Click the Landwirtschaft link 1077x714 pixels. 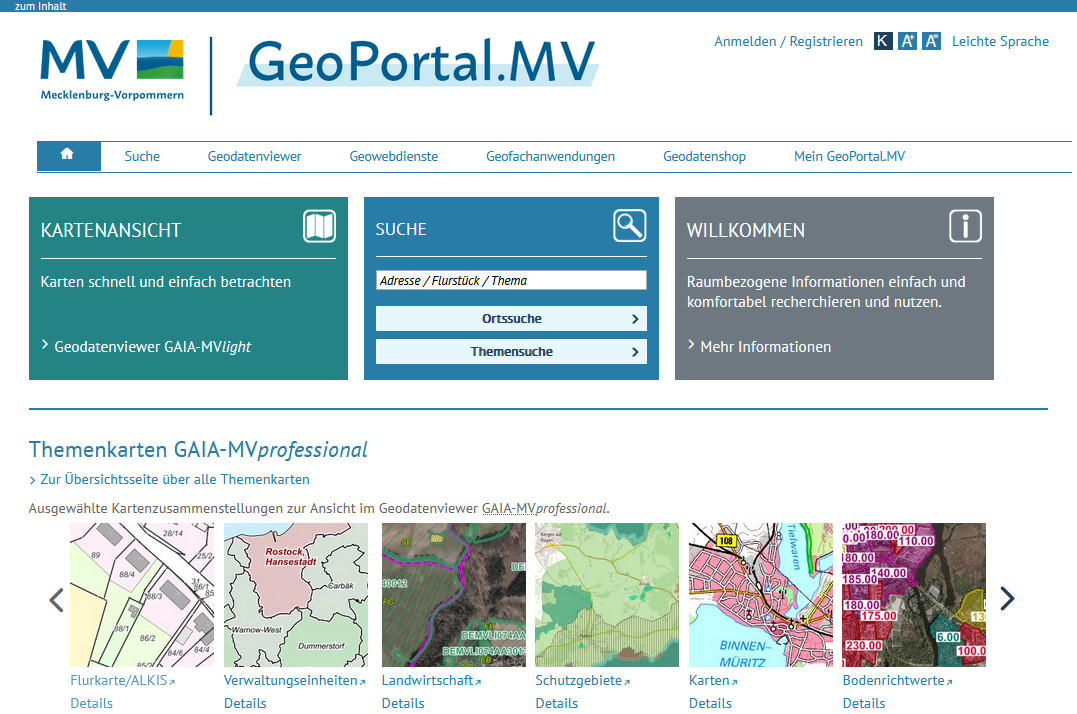click(x=431, y=680)
